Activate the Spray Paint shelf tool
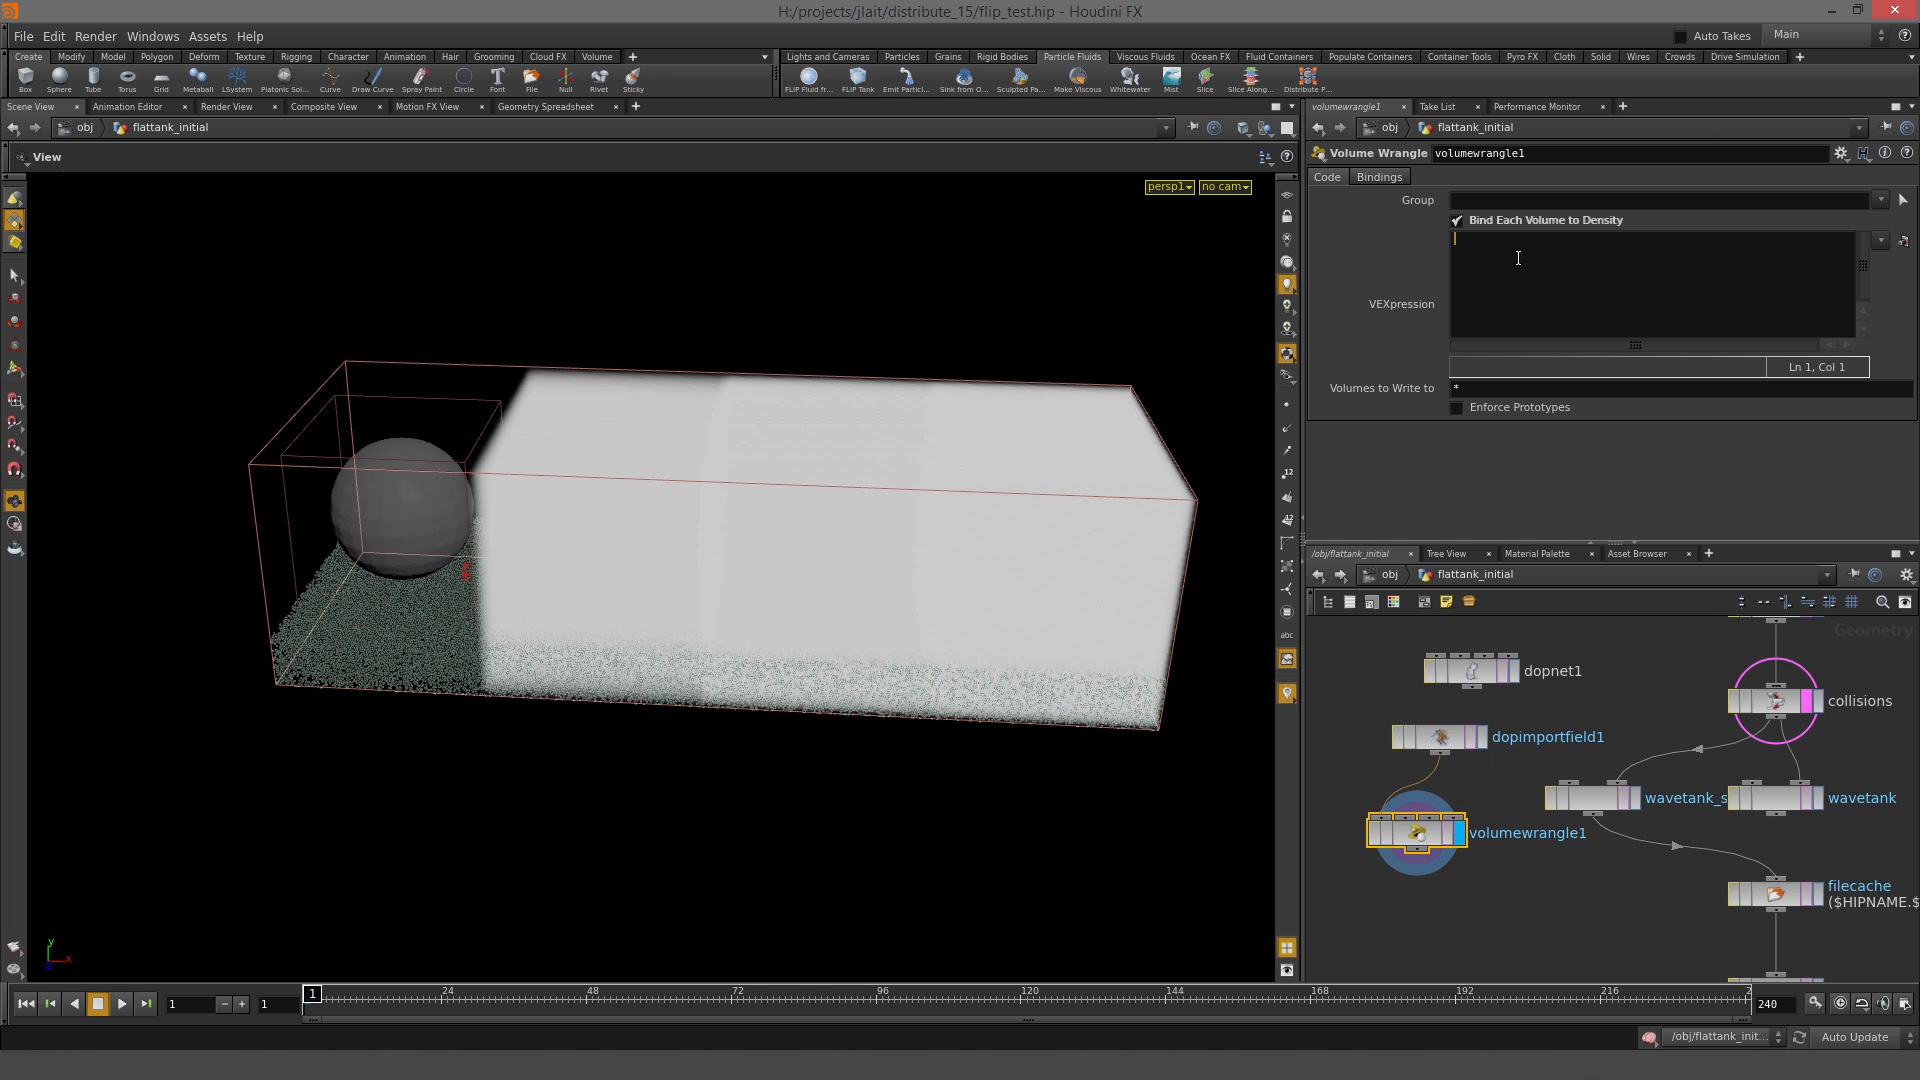The width and height of the screenshot is (1920, 1080). point(421,80)
